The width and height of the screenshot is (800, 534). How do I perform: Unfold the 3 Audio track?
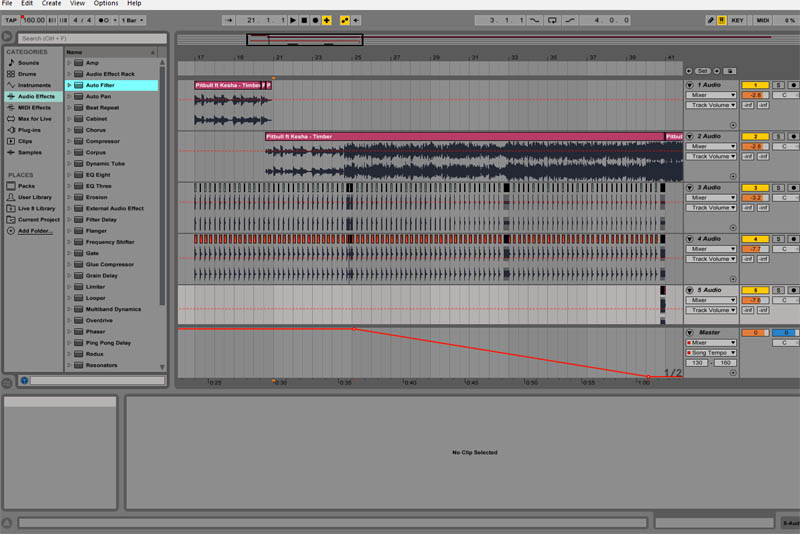click(690, 188)
